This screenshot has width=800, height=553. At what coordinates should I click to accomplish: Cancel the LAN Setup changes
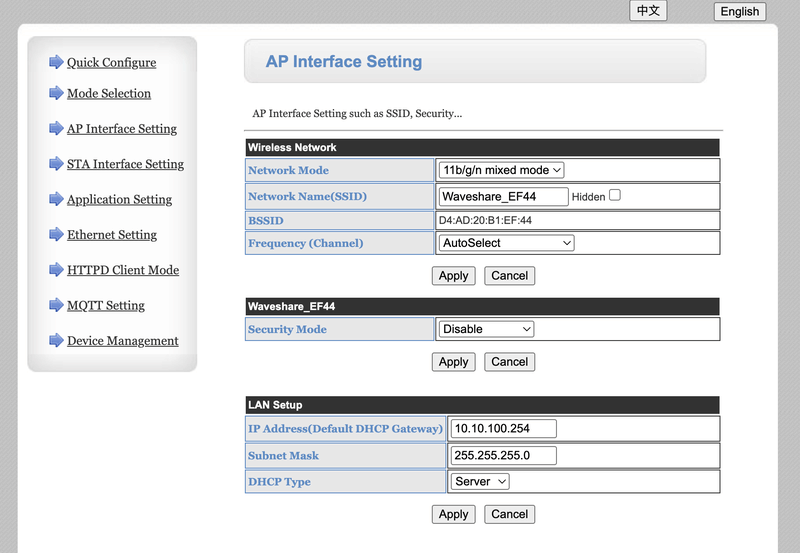point(509,514)
